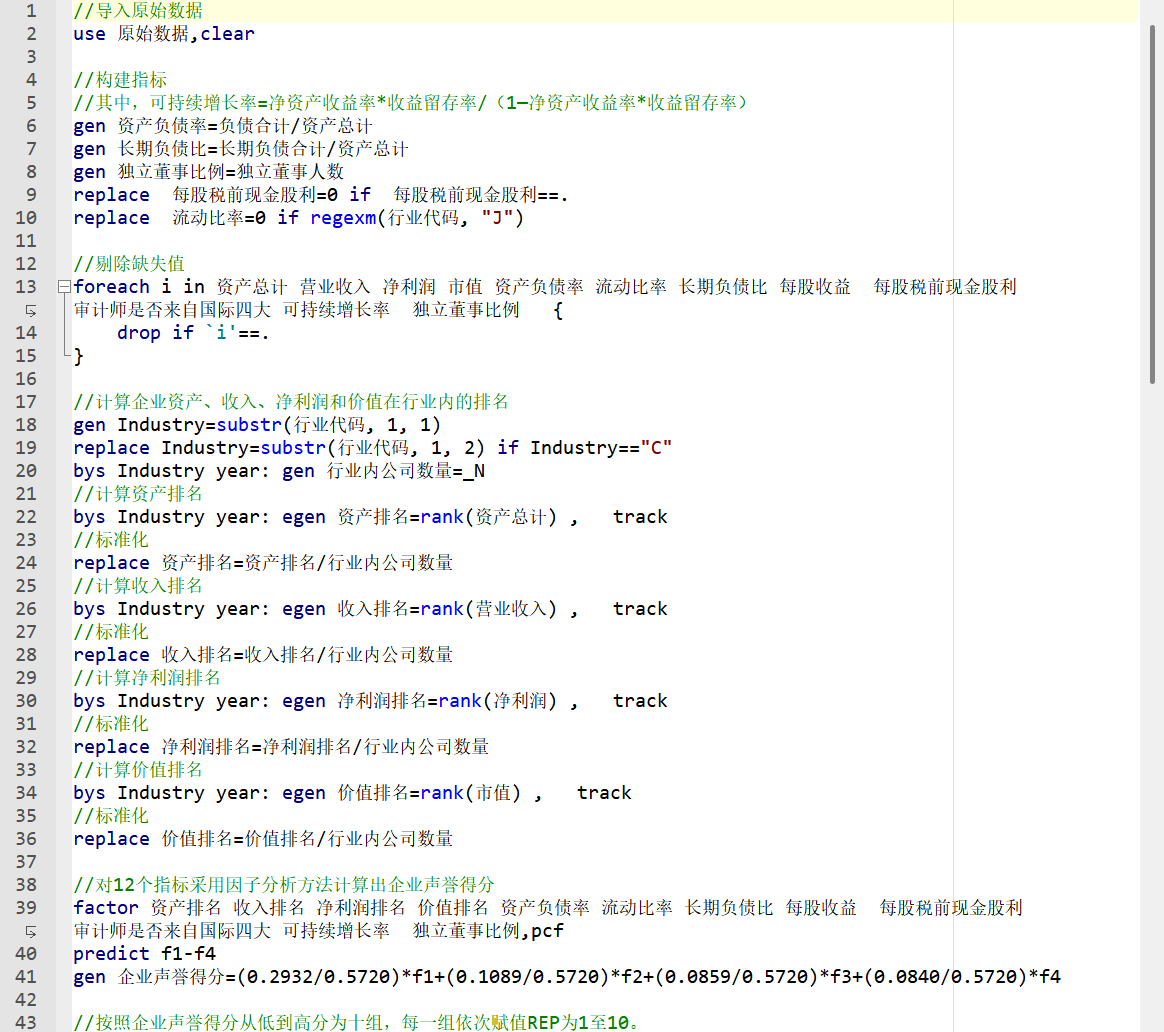1164x1032 pixels.
Task: Select line number 1 in the gutter
Action: point(31,11)
